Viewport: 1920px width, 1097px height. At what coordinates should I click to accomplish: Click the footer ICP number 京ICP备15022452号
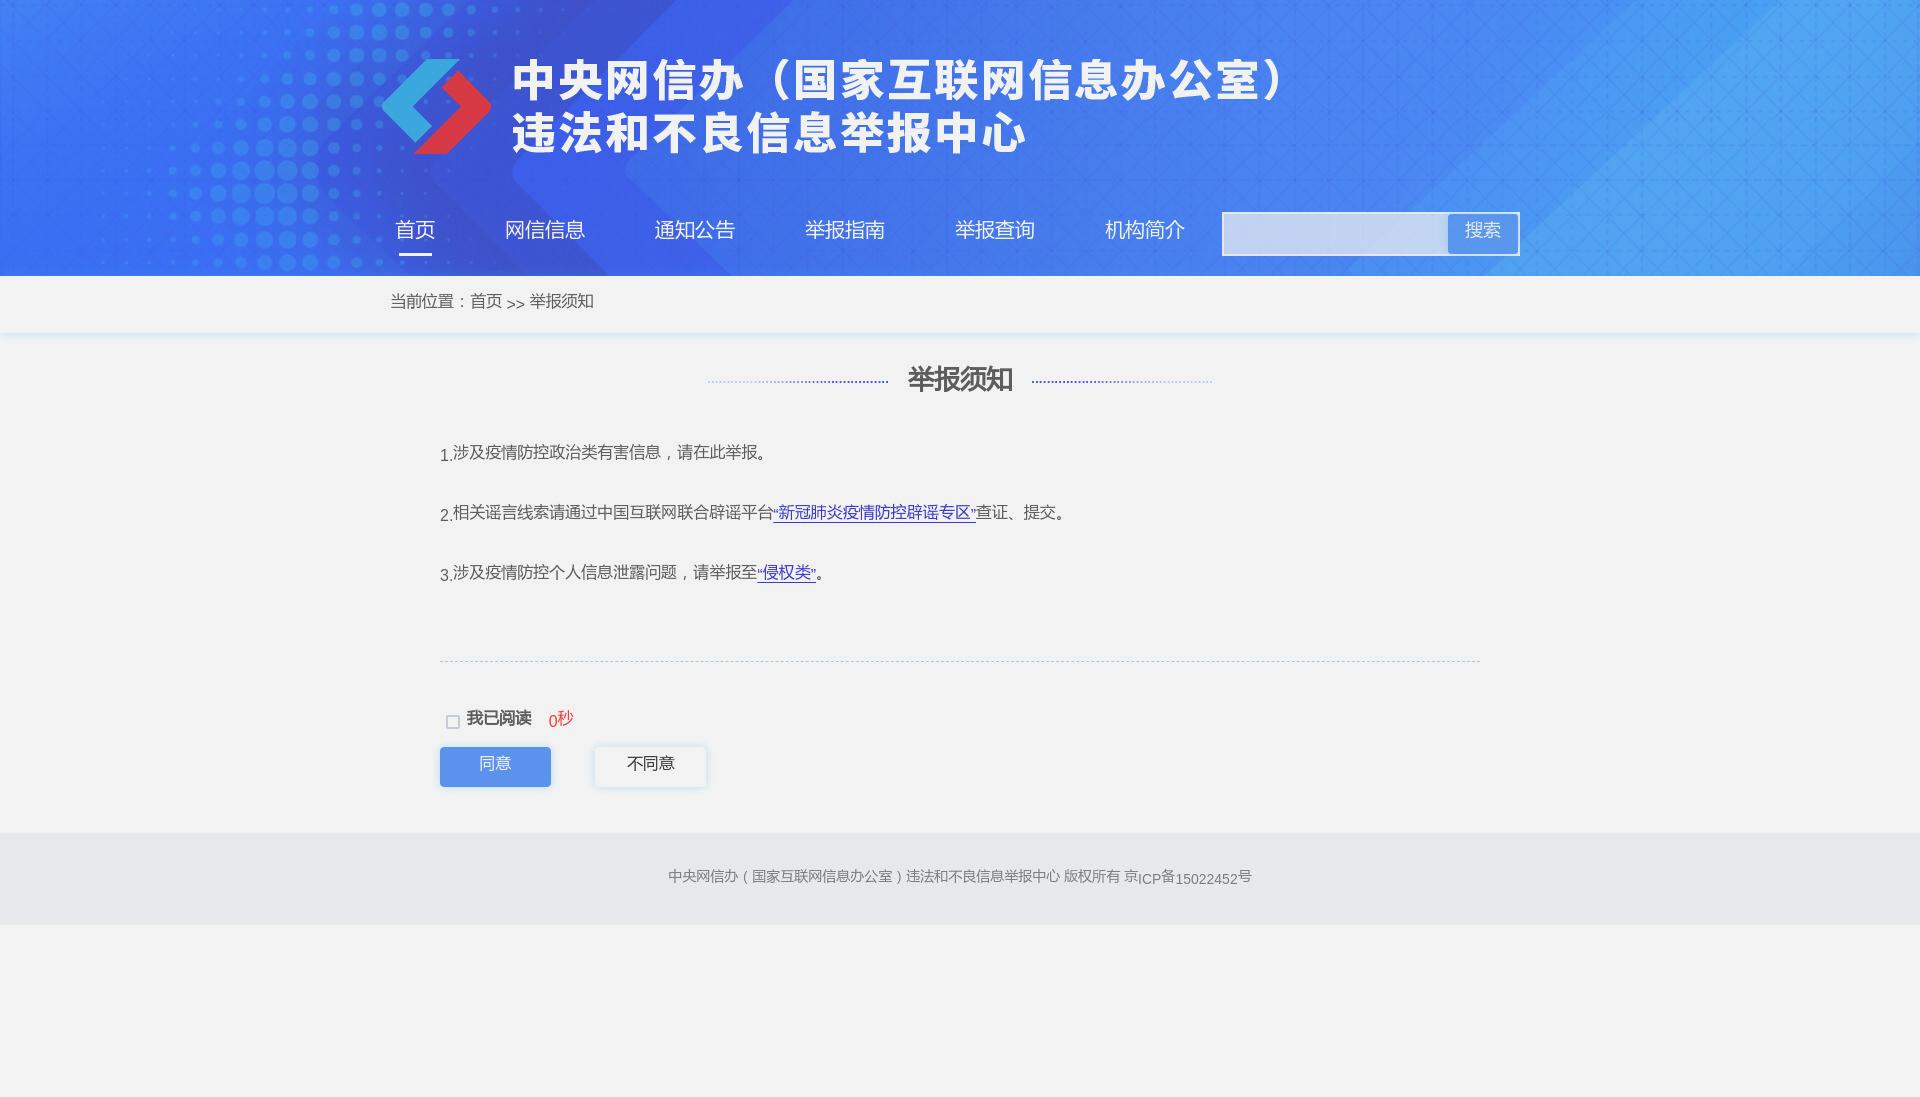pos(1188,877)
